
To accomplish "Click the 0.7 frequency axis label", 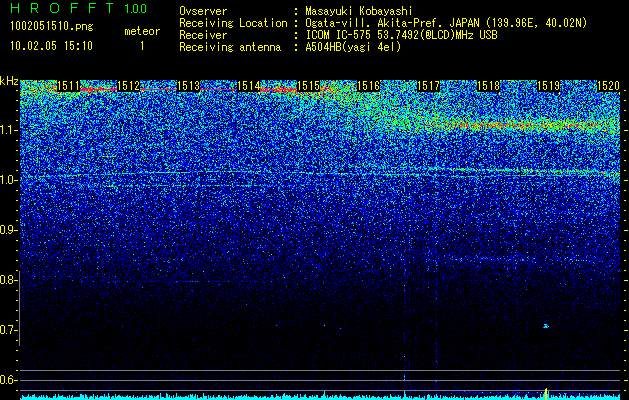I will click(9, 331).
